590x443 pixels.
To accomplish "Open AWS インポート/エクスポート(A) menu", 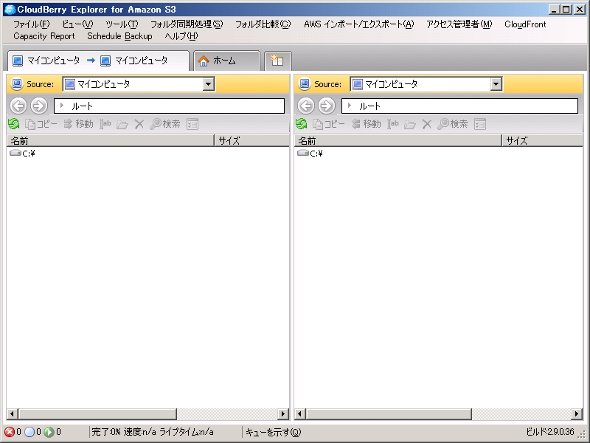I will tap(359, 24).
